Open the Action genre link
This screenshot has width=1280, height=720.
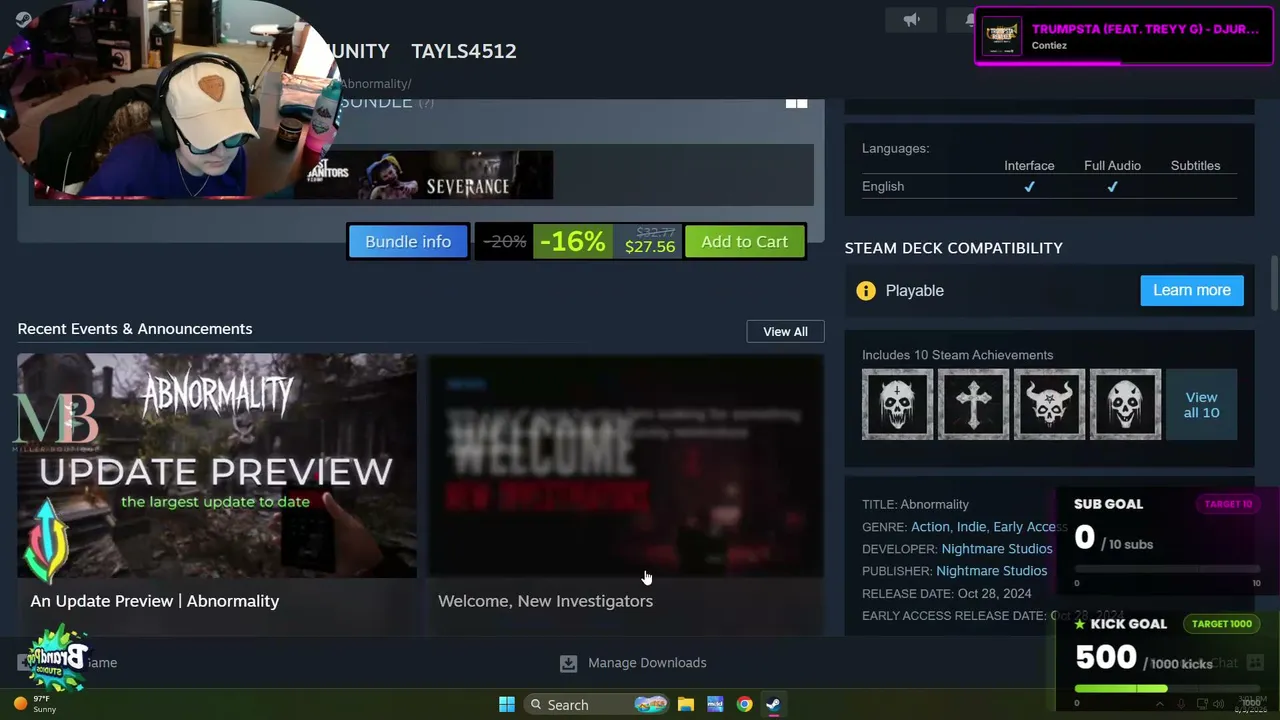click(930, 527)
